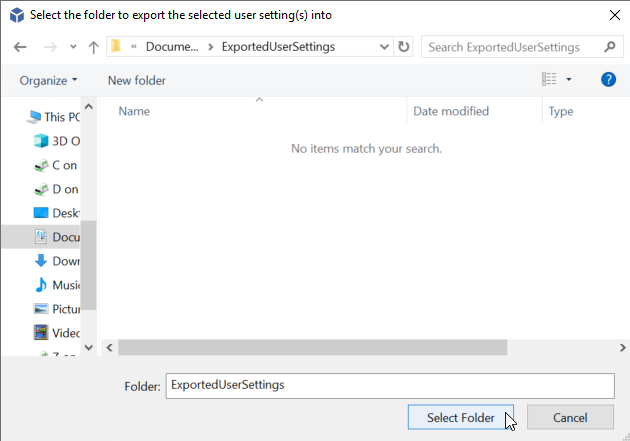
Task: Open the Organize menu
Action: (x=49, y=80)
